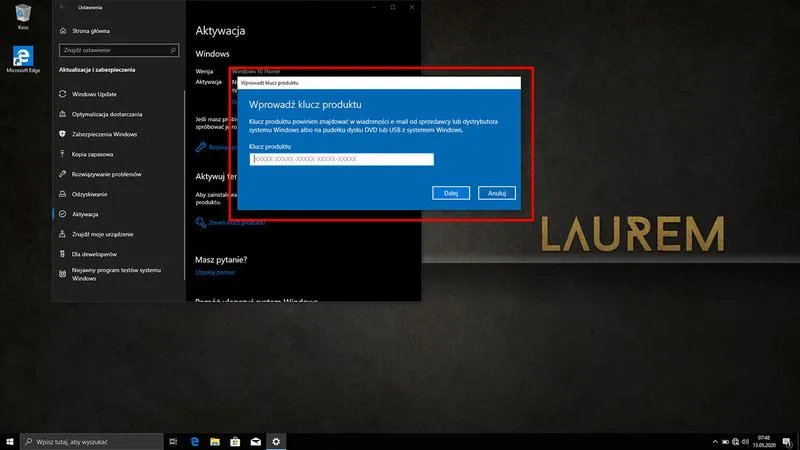Click the Uzyskaj pomoc link
The height and width of the screenshot is (450, 800).
(215, 272)
